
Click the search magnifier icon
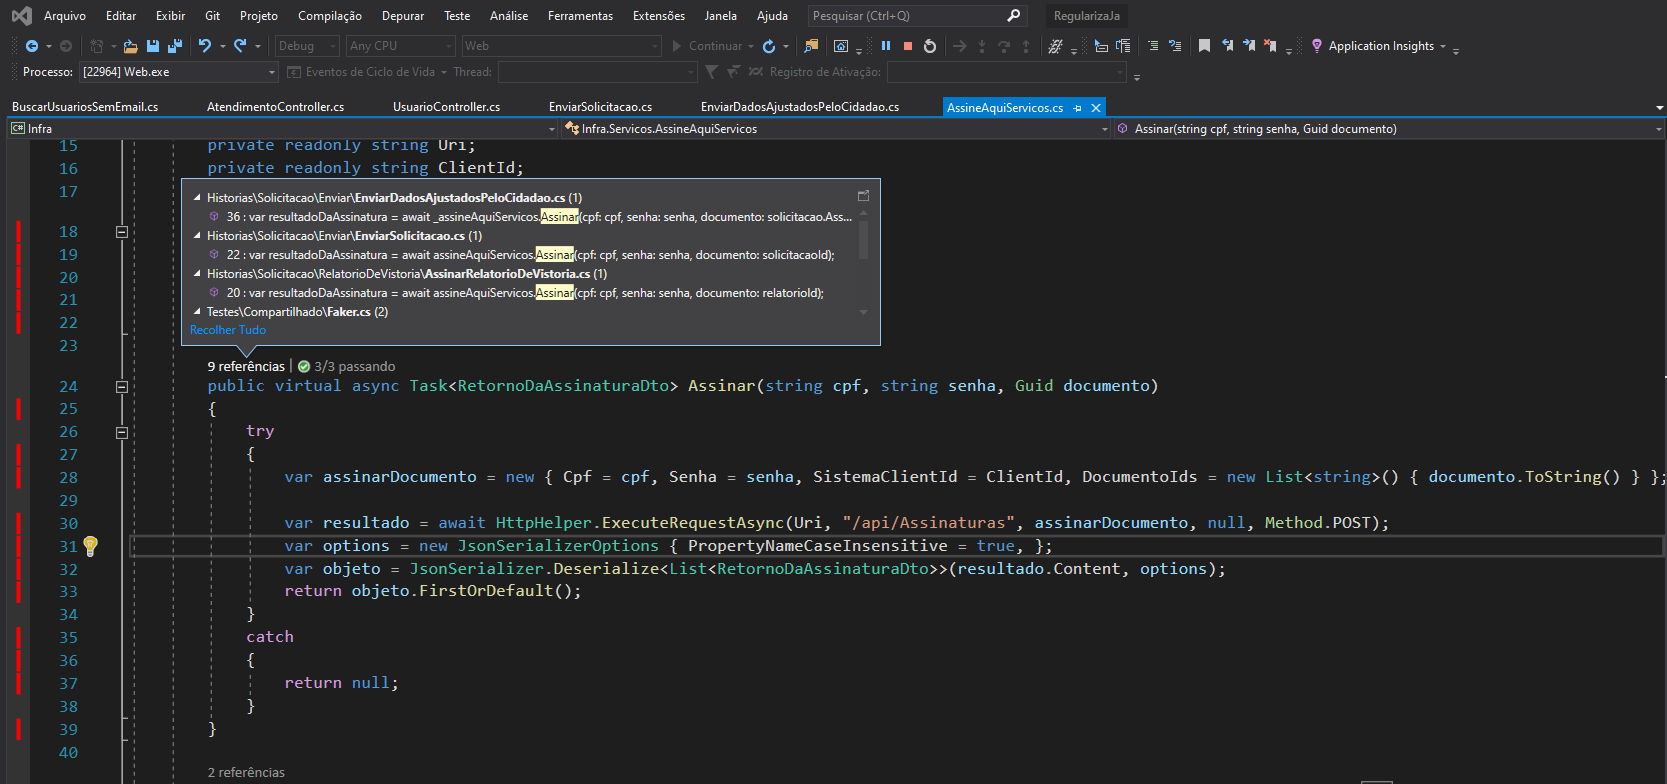1013,16
